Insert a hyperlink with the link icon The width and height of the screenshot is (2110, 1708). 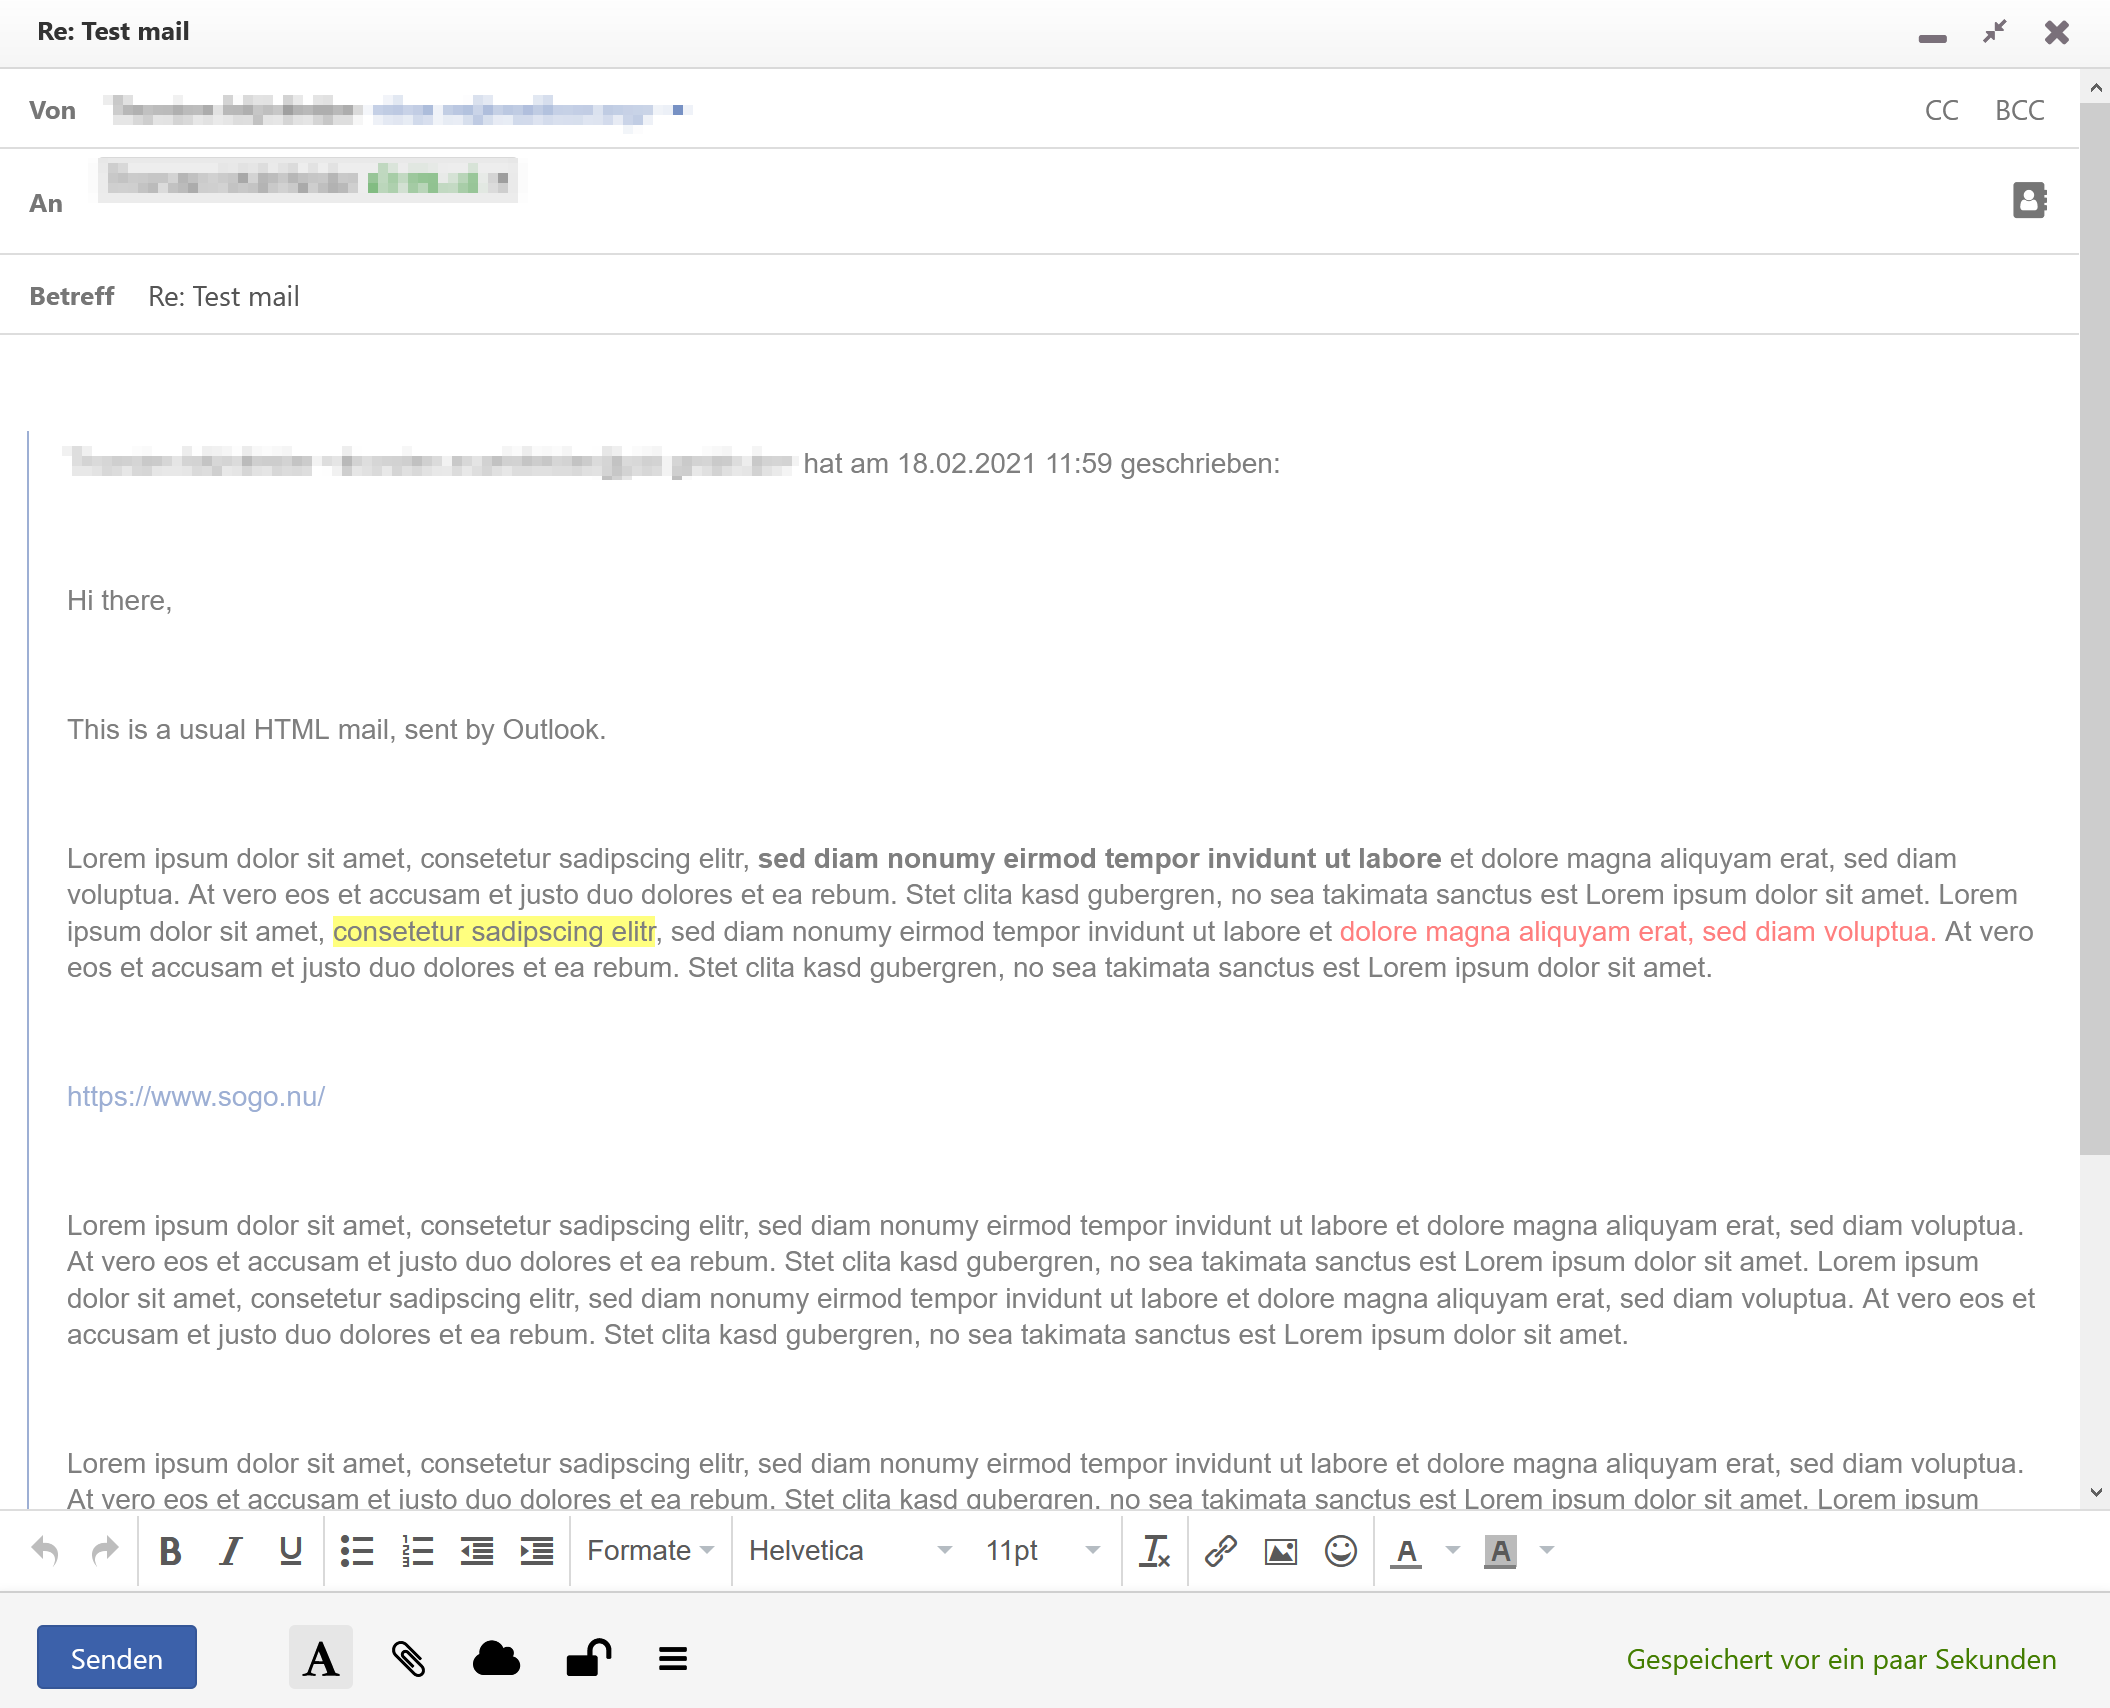click(x=1221, y=1551)
